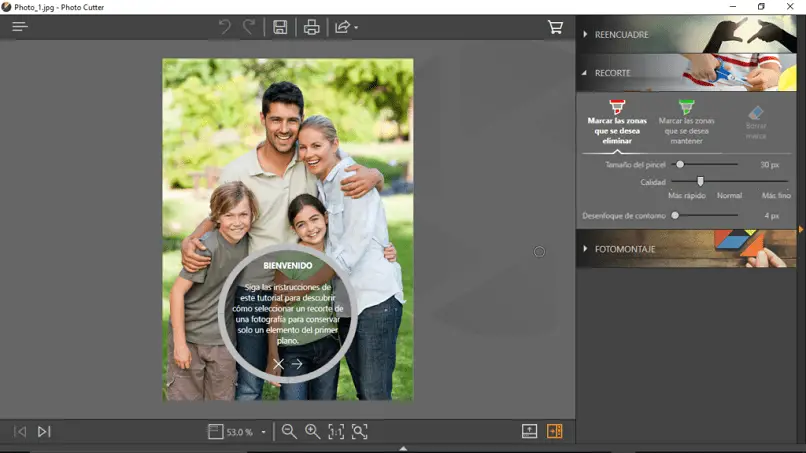Select the red marker to mark zones to eliminate

pos(617,122)
